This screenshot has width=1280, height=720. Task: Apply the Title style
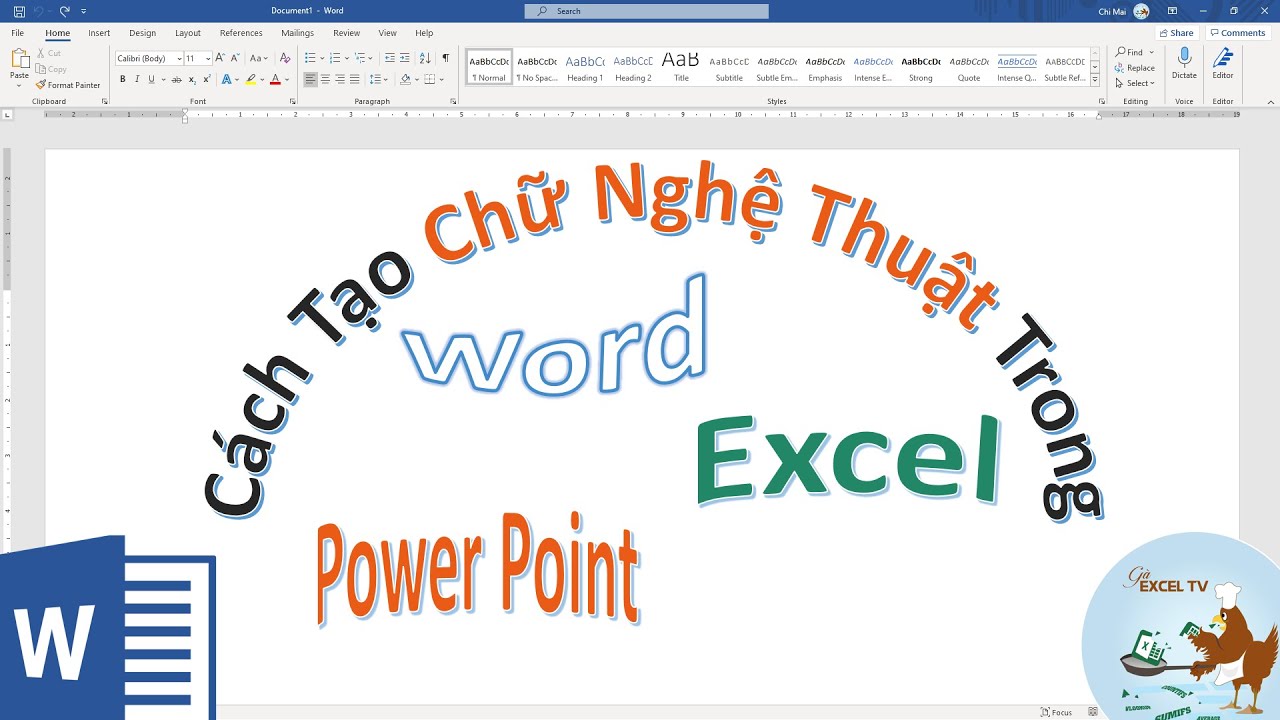681,67
